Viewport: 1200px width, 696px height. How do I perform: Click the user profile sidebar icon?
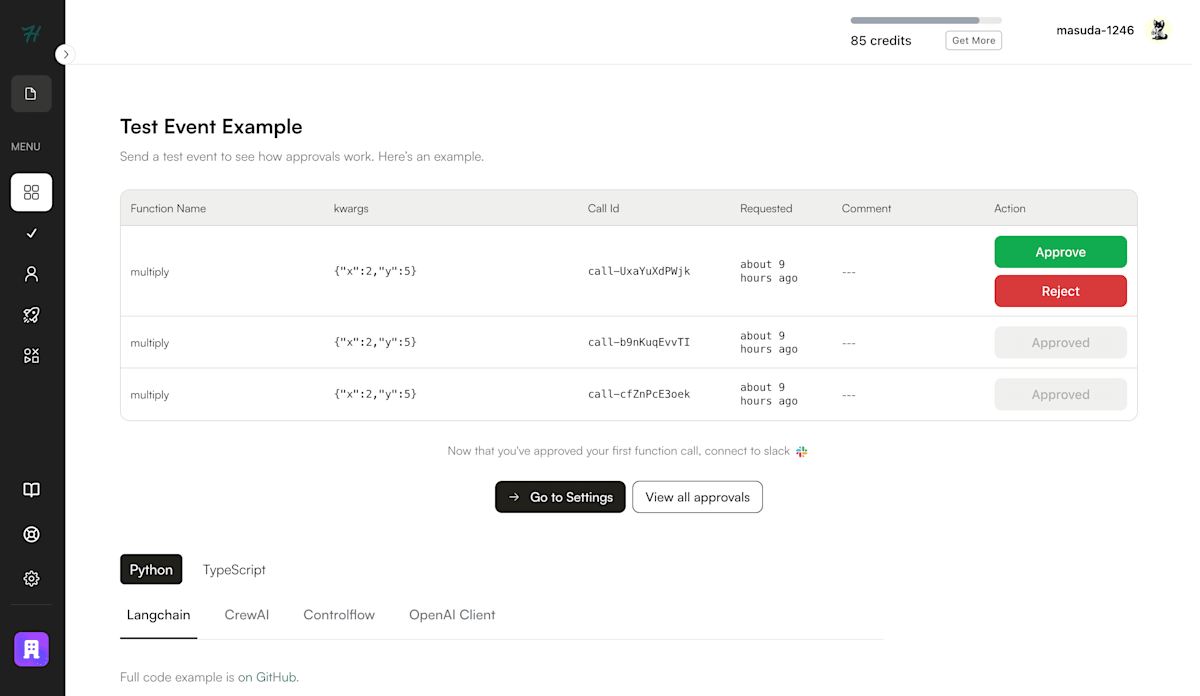pos(31,274)
